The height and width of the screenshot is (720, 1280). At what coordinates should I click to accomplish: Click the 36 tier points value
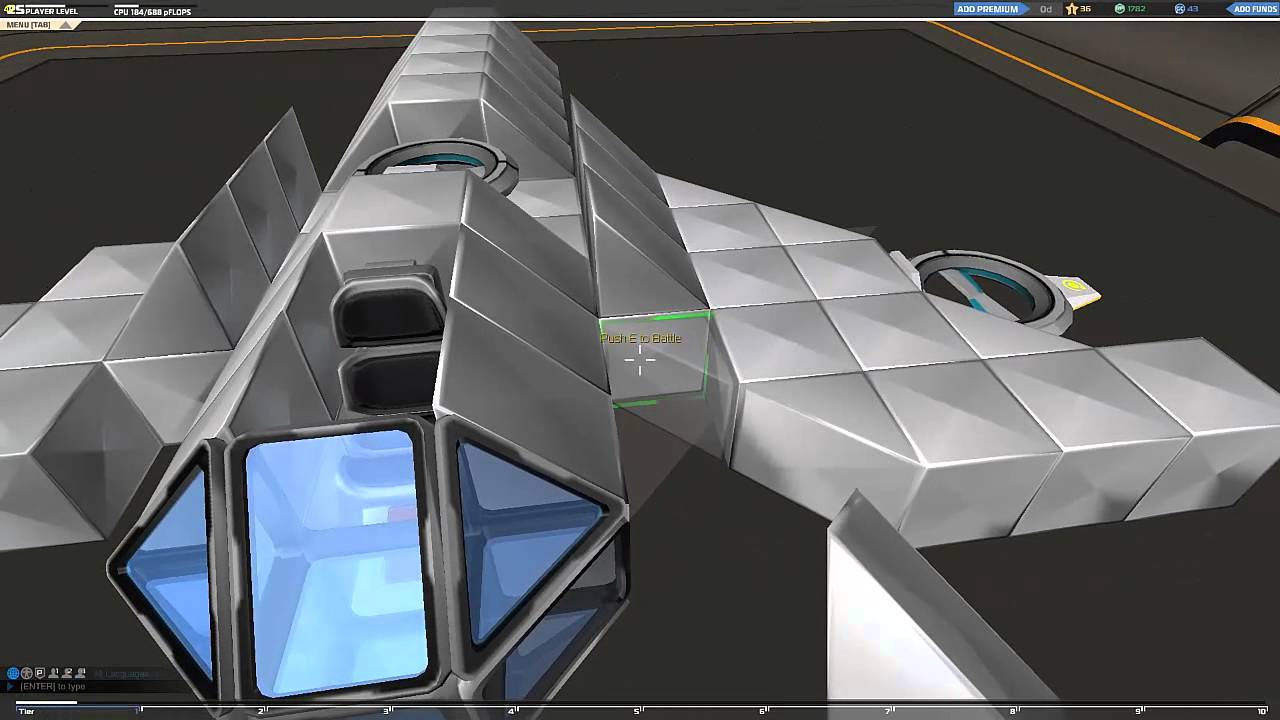1086,9
